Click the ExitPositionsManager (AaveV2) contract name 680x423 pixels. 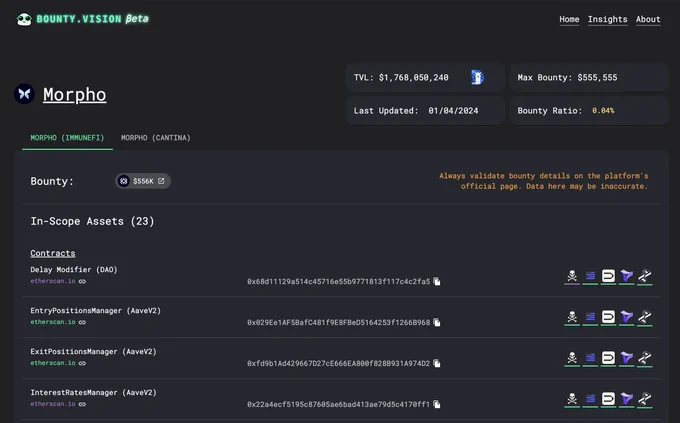click(93, 351)
